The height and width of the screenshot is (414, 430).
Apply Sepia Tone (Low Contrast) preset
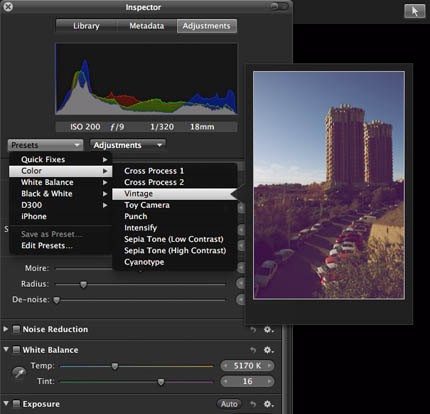[x=175, y=239]
